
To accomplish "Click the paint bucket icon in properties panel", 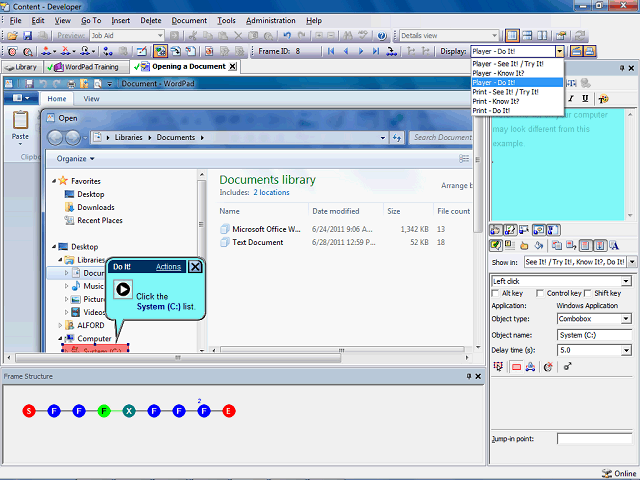I will pyautogui.click(x=539, y=246).
